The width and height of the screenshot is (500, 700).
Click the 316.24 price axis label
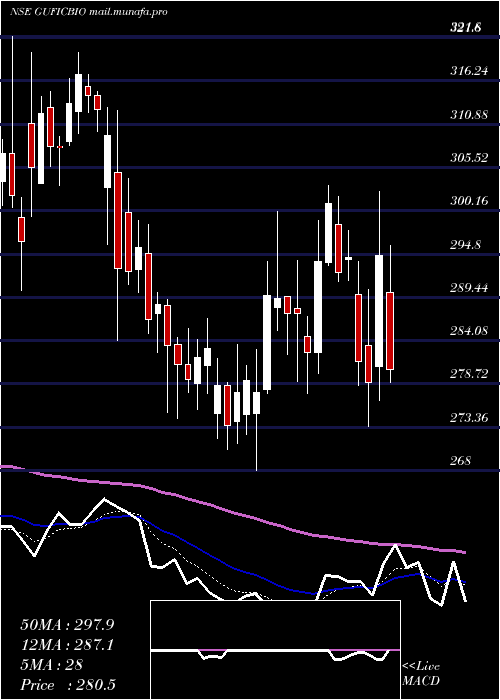click(468, 71)
